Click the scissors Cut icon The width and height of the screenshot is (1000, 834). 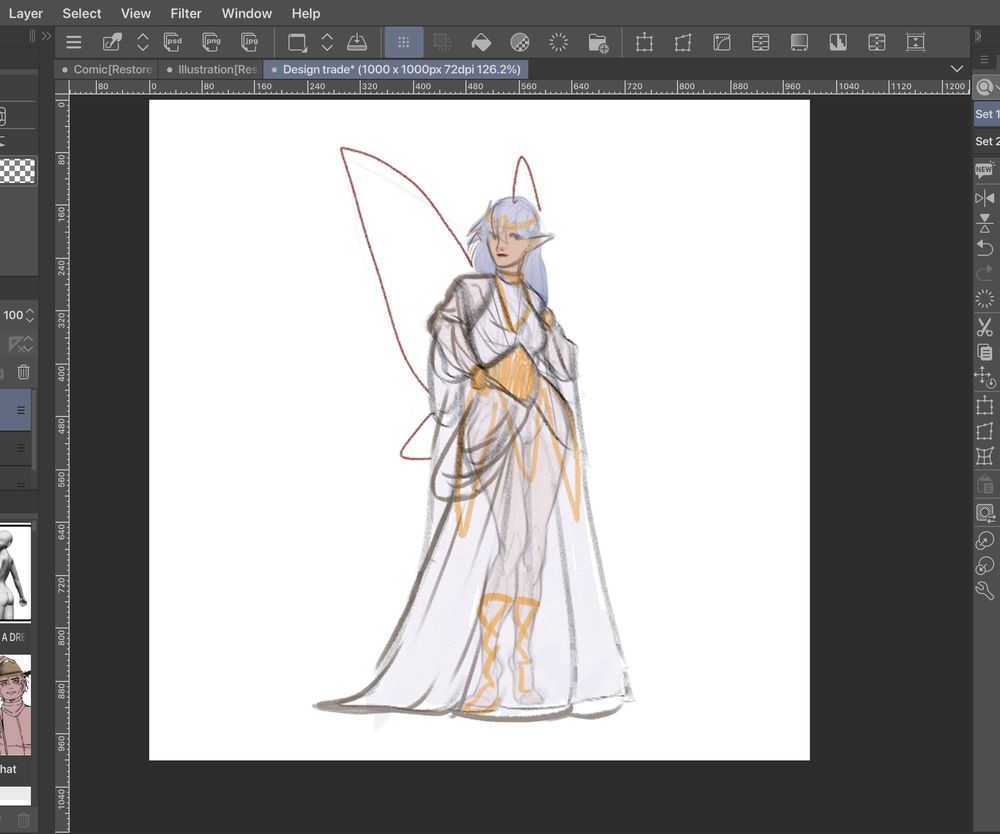tap(985, 327)
